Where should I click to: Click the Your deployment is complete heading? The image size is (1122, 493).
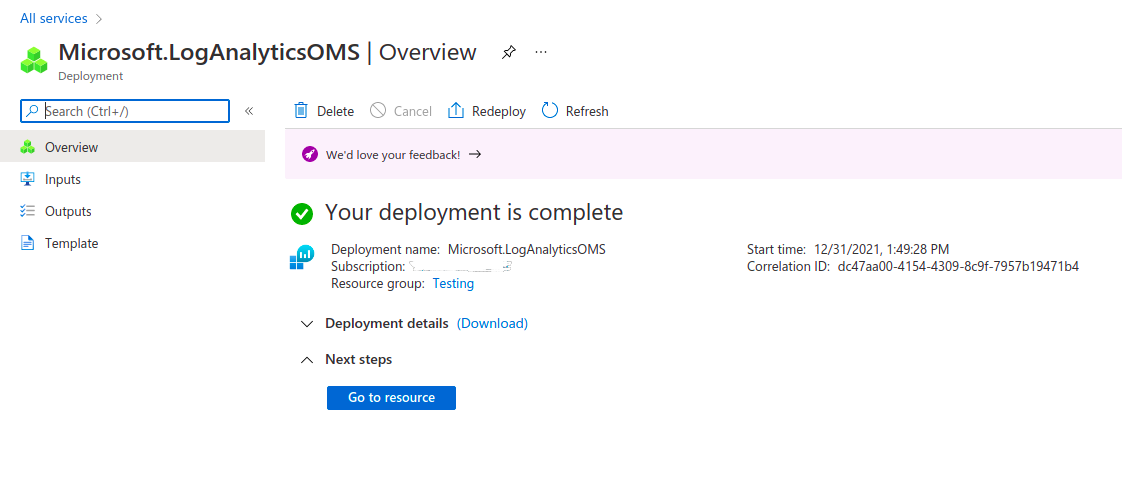point(474,213)
